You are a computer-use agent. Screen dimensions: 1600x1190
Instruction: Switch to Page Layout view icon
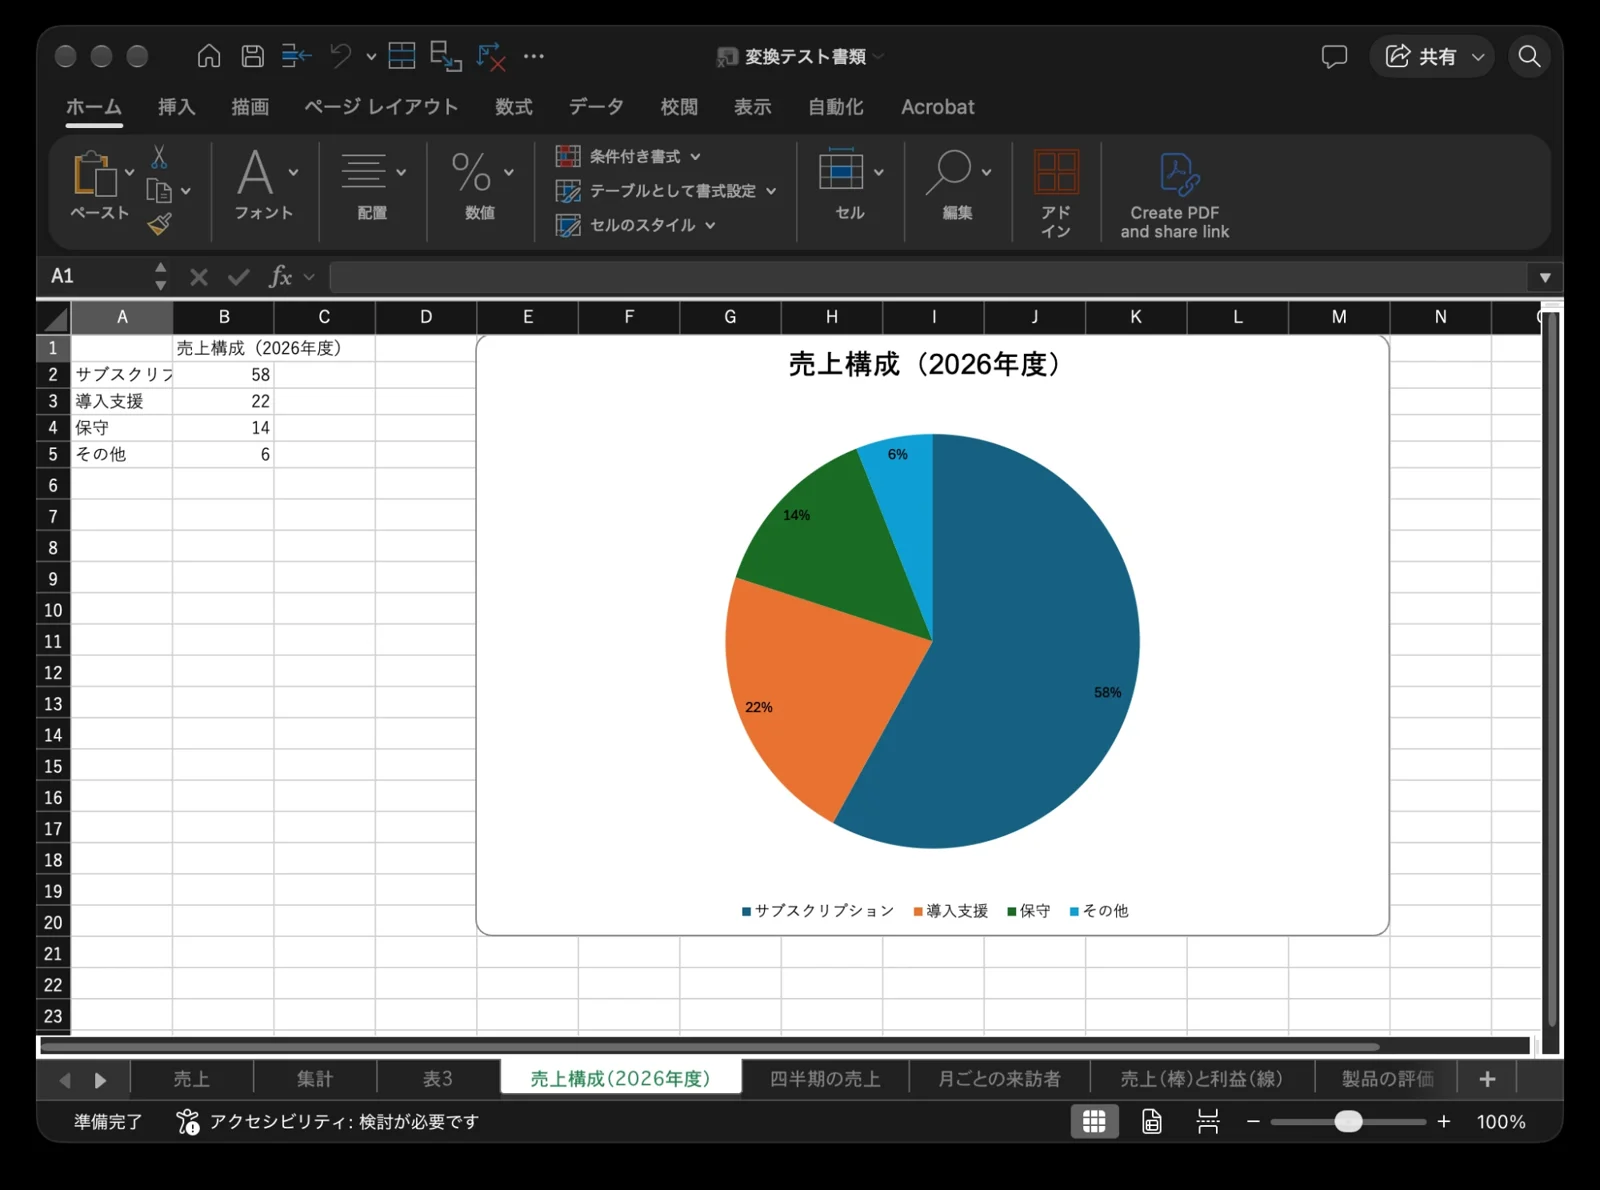pyautogui.click(x=1152, y=1122)
